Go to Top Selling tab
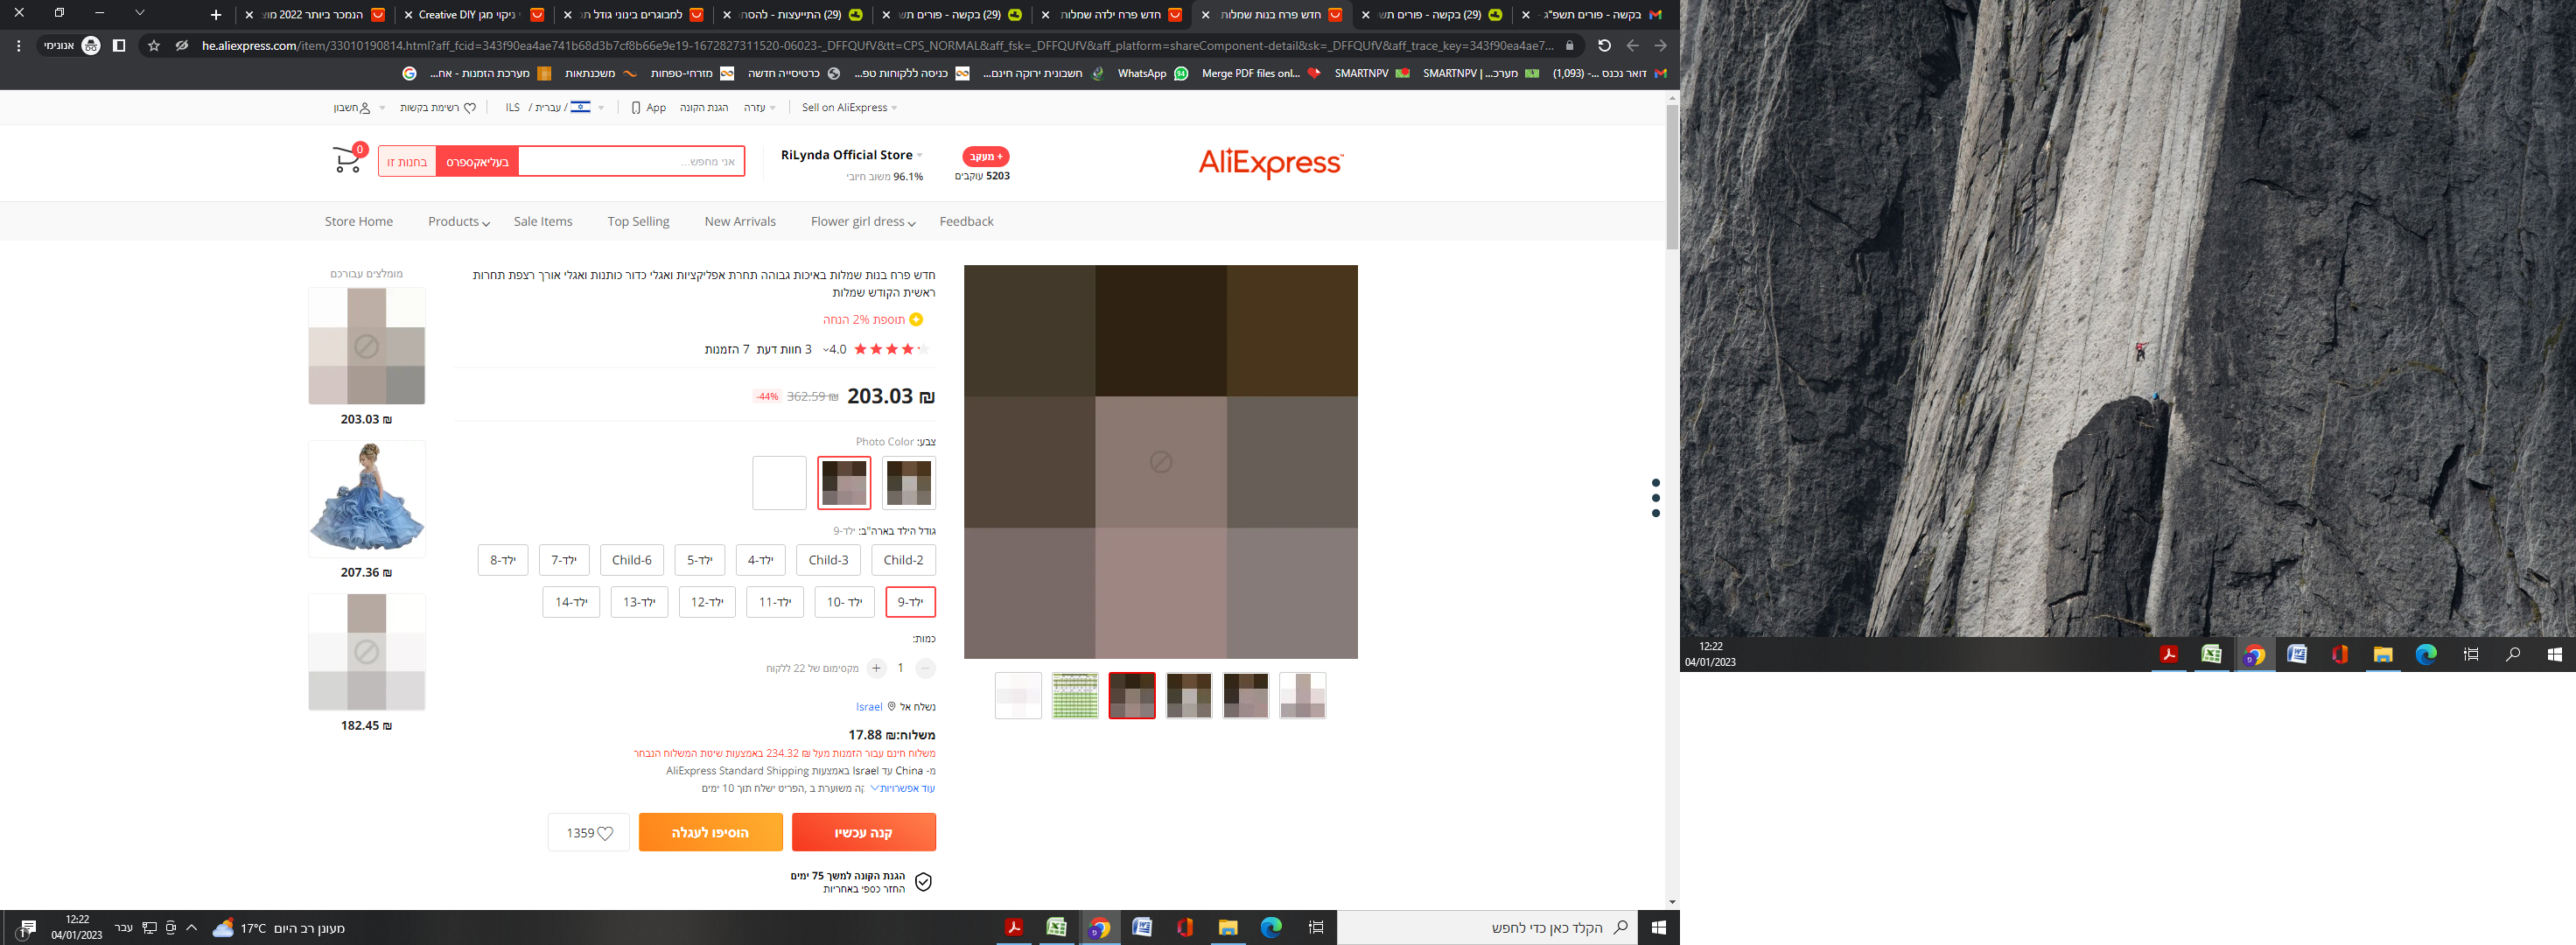The height and width of the screenshot is (945, 2576). click(x=638, y=222)
